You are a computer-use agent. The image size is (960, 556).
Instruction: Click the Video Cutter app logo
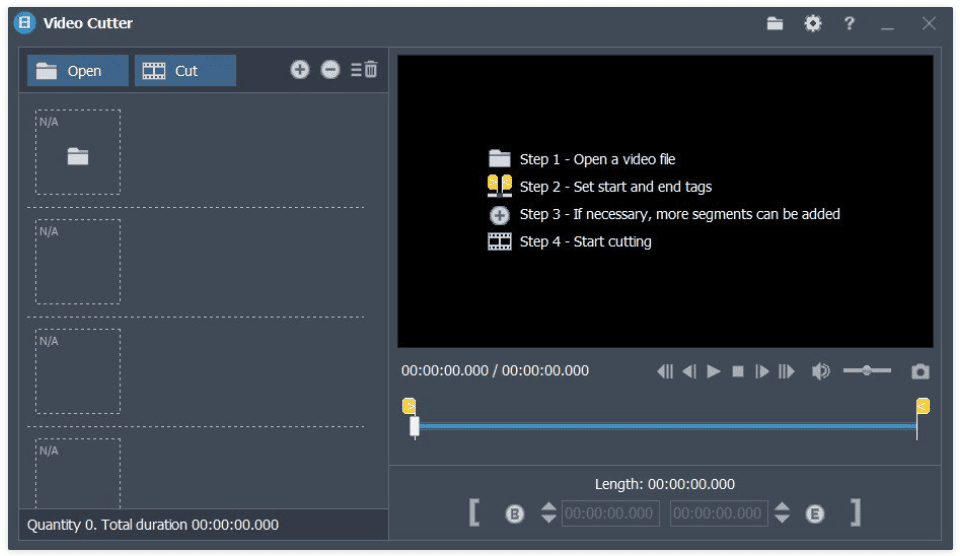pyautogui.click(x=24, y=23)
